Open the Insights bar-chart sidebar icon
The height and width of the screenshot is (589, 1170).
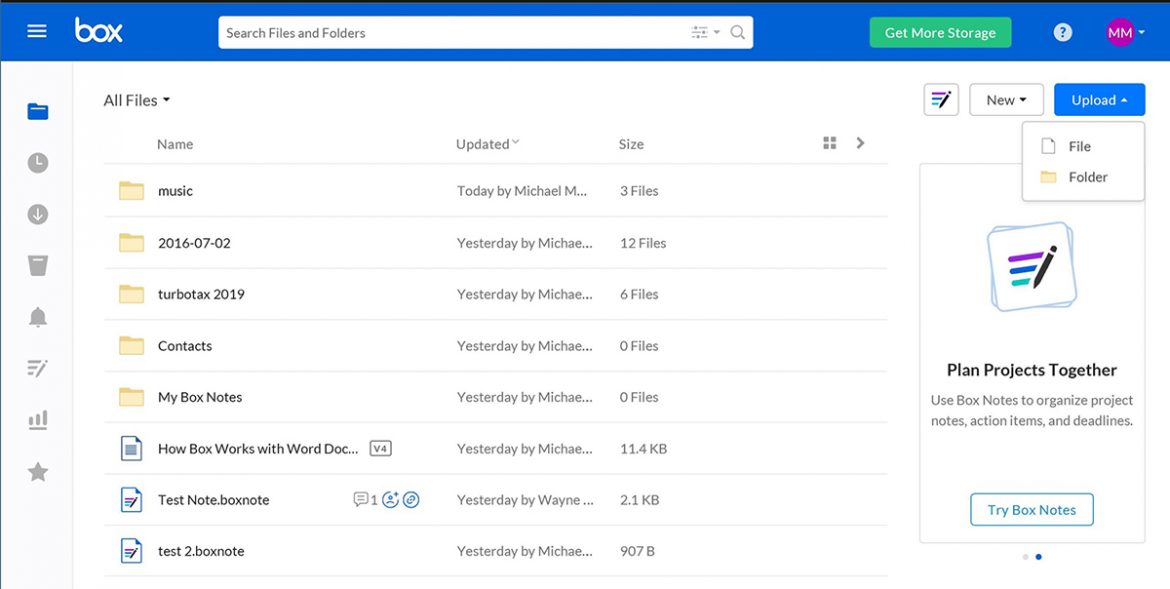(37, 419)
